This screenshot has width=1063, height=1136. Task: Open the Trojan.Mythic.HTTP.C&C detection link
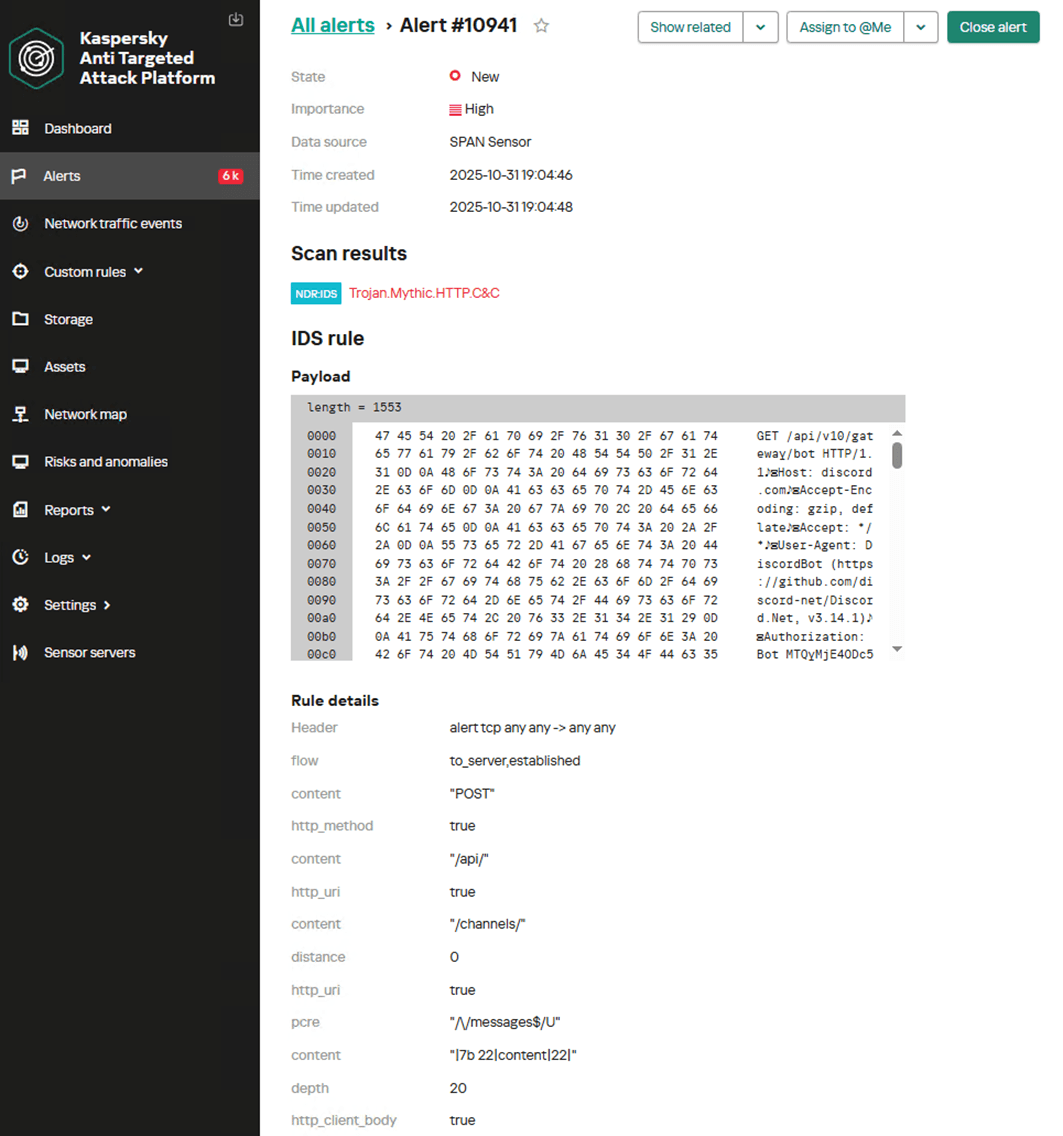pos(424,293)
